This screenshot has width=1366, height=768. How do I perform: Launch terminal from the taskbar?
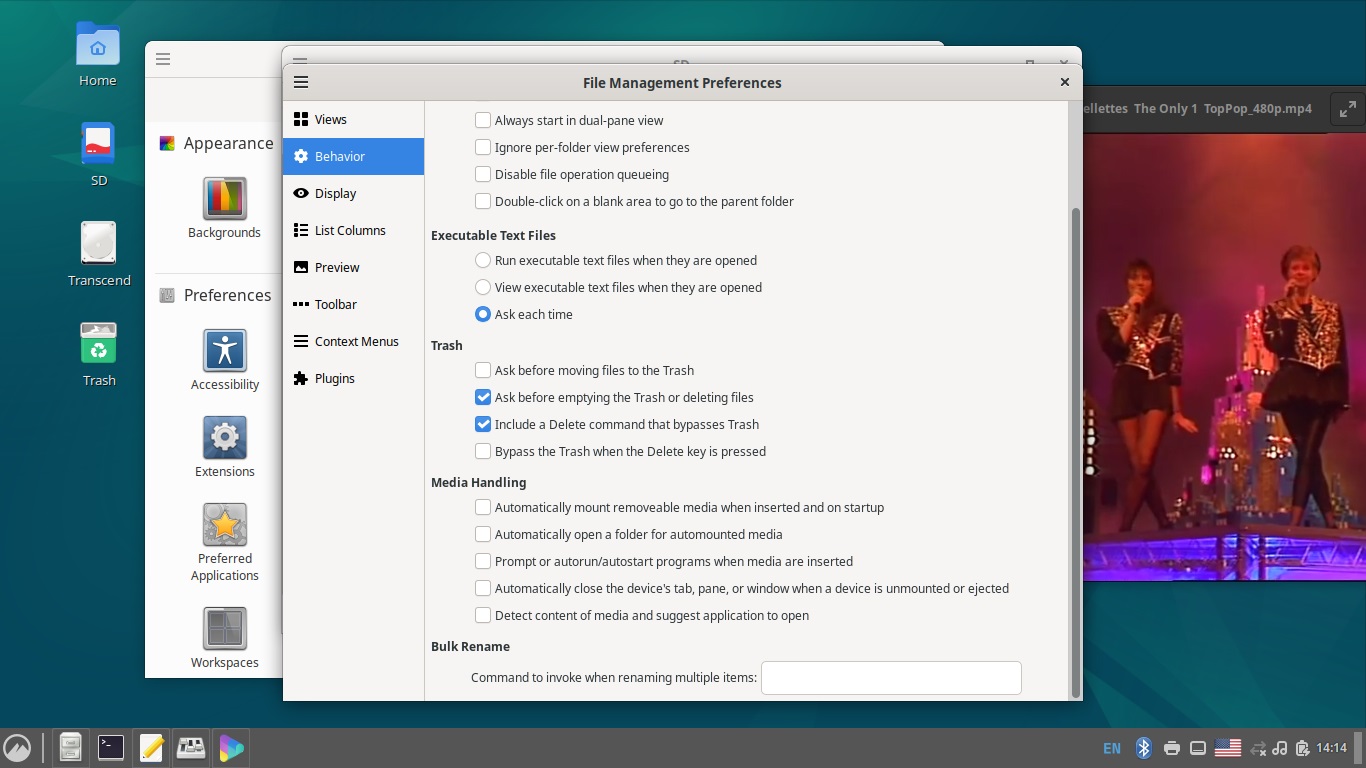(111, 747)
